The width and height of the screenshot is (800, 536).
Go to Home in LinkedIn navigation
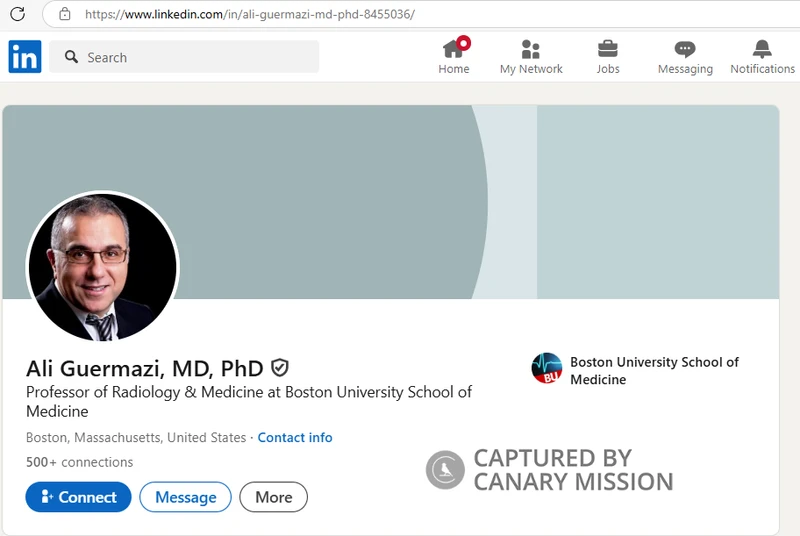click(x=454, y=57)
